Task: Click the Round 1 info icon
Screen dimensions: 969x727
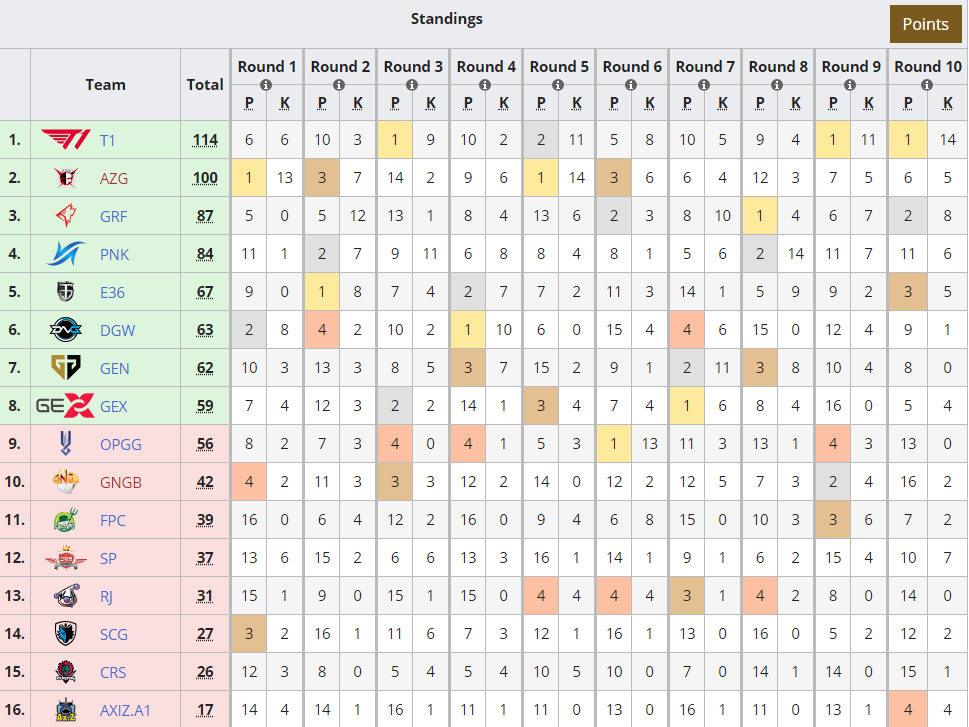Action: point(267,85)
